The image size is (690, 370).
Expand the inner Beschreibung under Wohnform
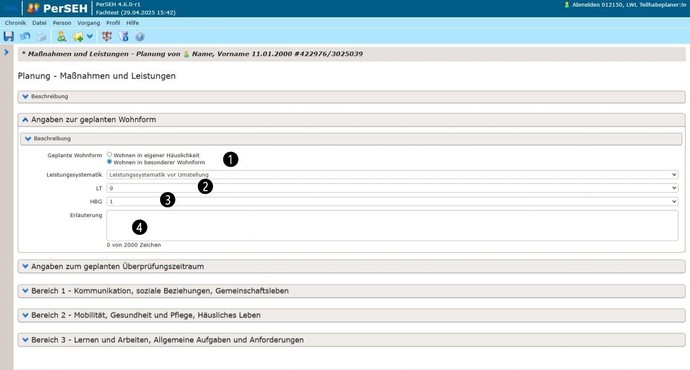point(351,139)
